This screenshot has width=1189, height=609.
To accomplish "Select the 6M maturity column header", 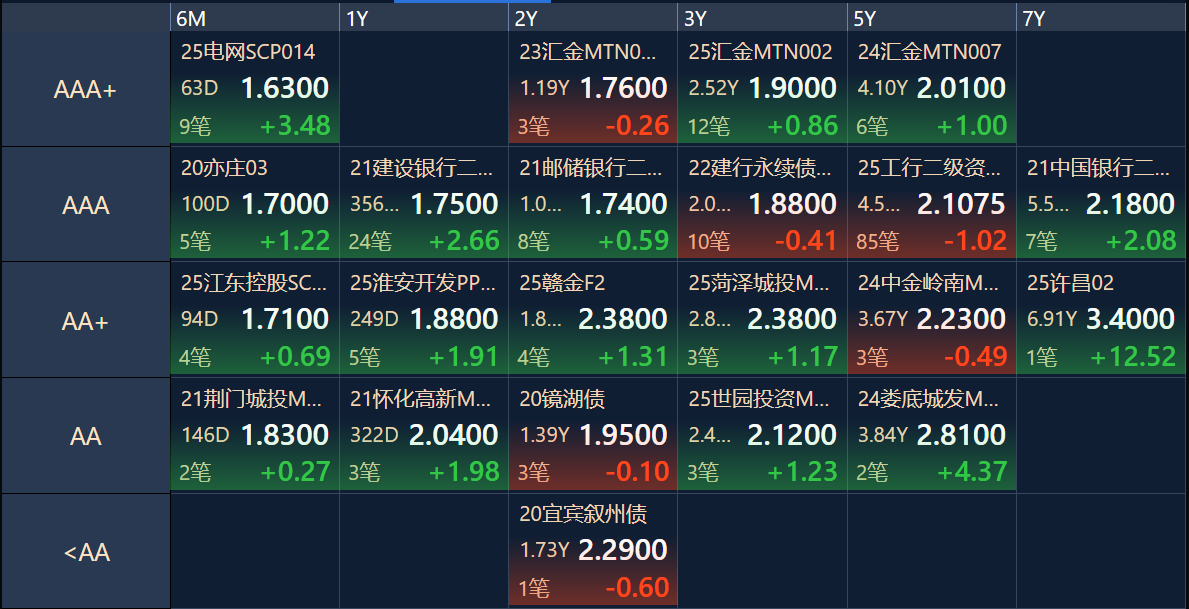I will tap(255, 18).
